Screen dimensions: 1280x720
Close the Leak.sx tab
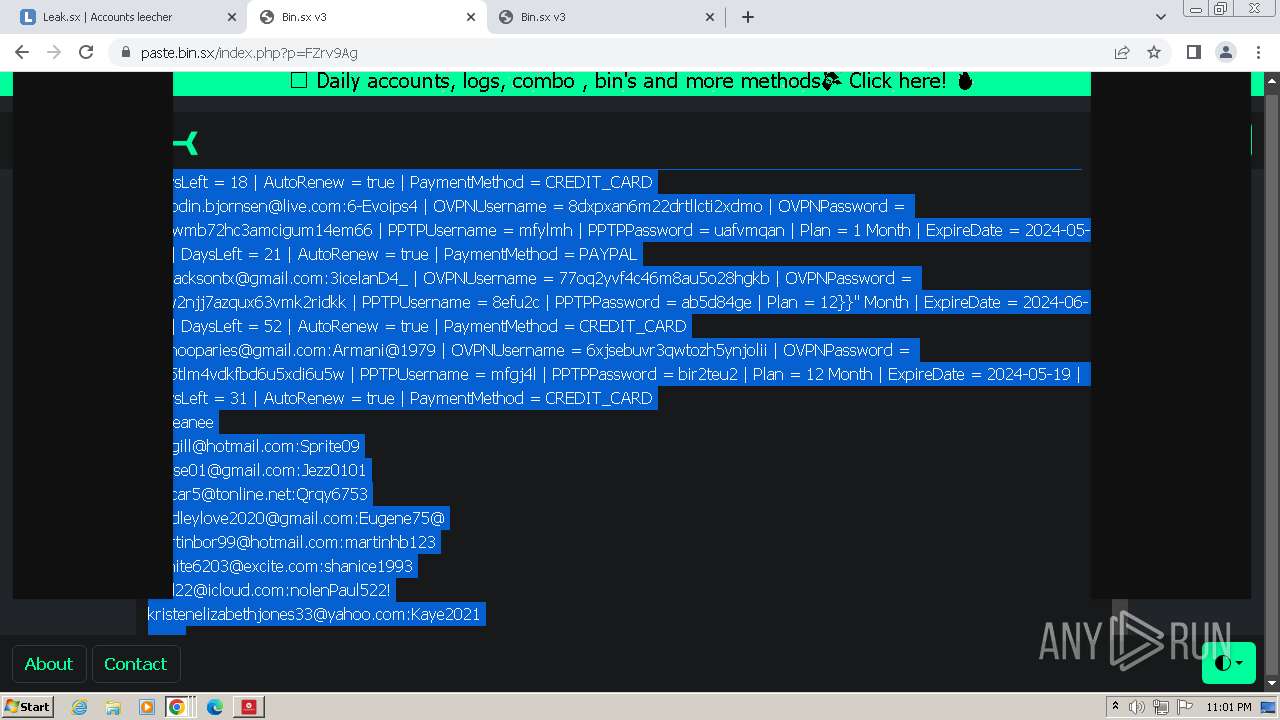[x=231, y=17]
